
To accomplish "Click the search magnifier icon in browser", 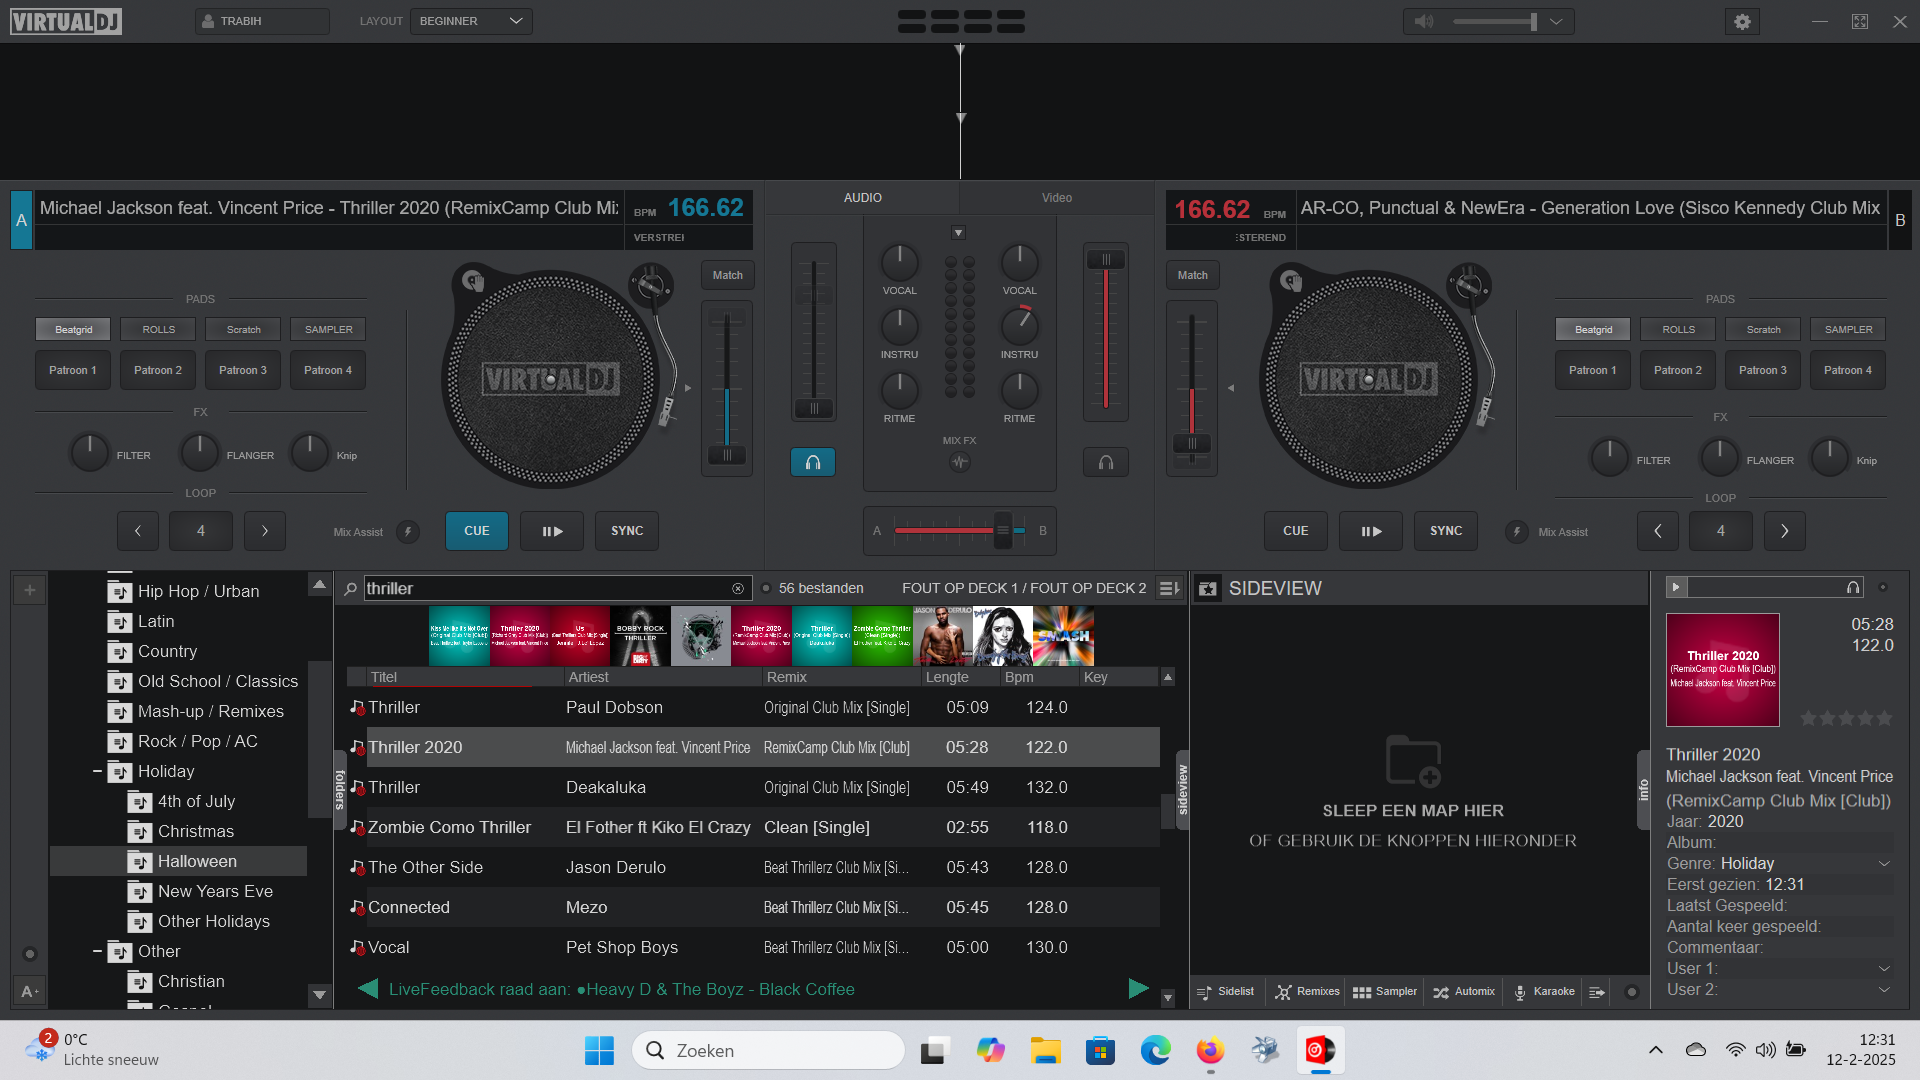I will tap(350, 589).
